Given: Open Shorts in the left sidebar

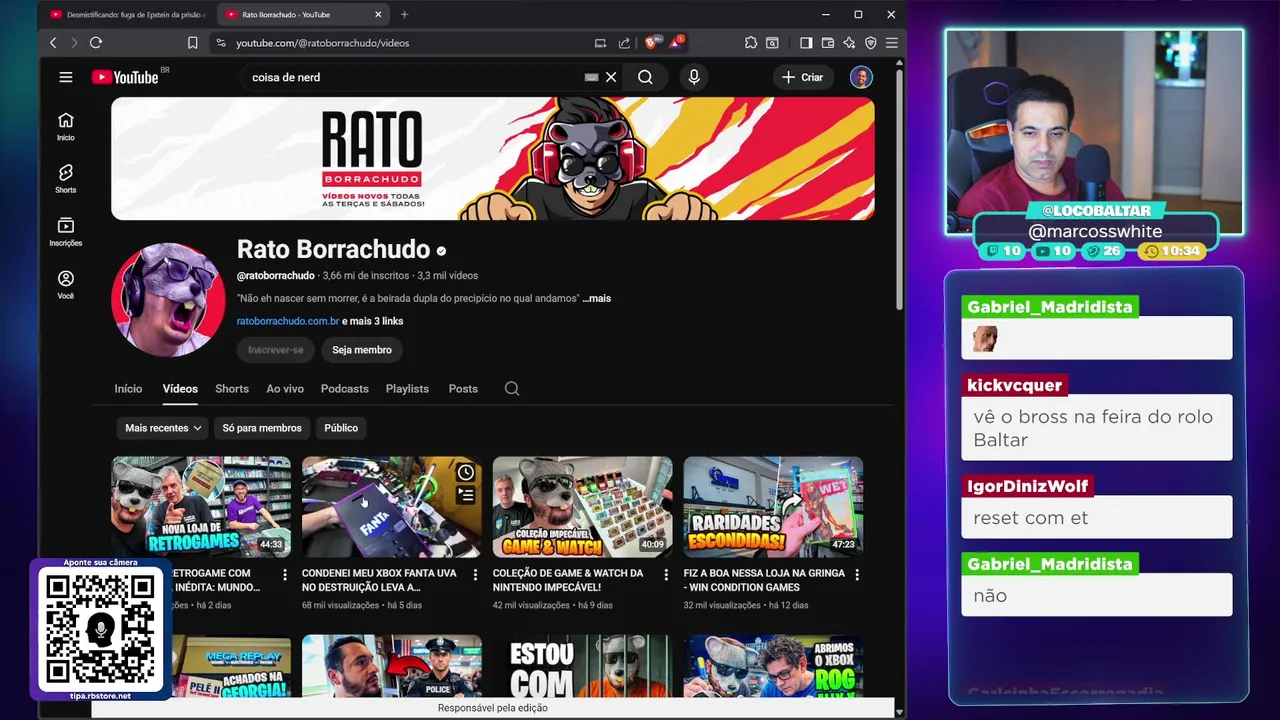Looking at the screenshot, I should 65,179.
